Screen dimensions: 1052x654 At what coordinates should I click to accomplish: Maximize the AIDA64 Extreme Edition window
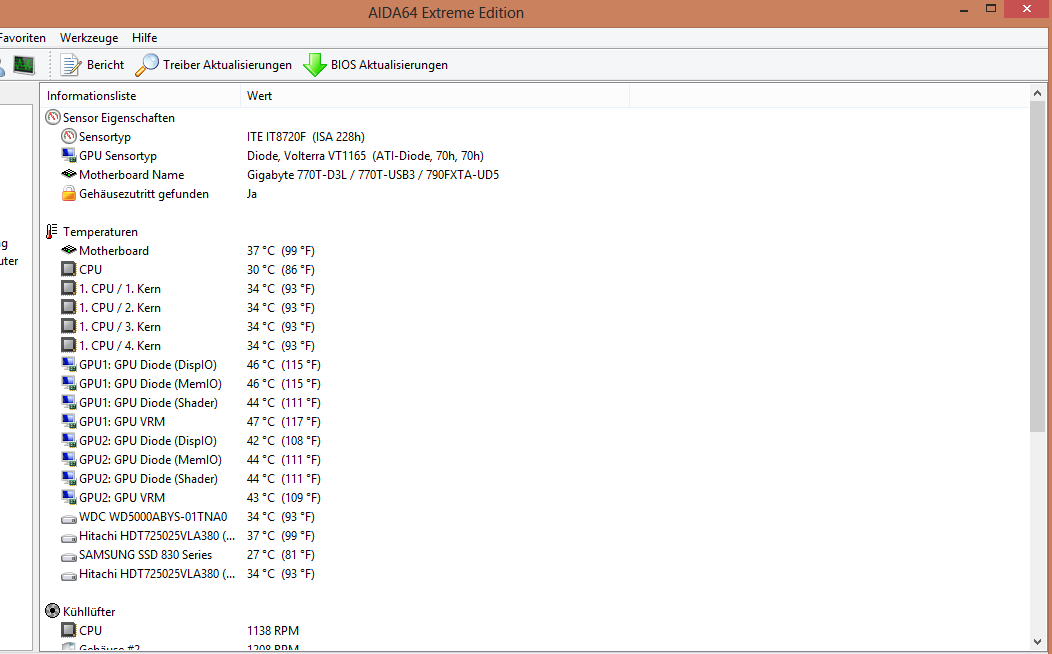(x=991, y=9)
